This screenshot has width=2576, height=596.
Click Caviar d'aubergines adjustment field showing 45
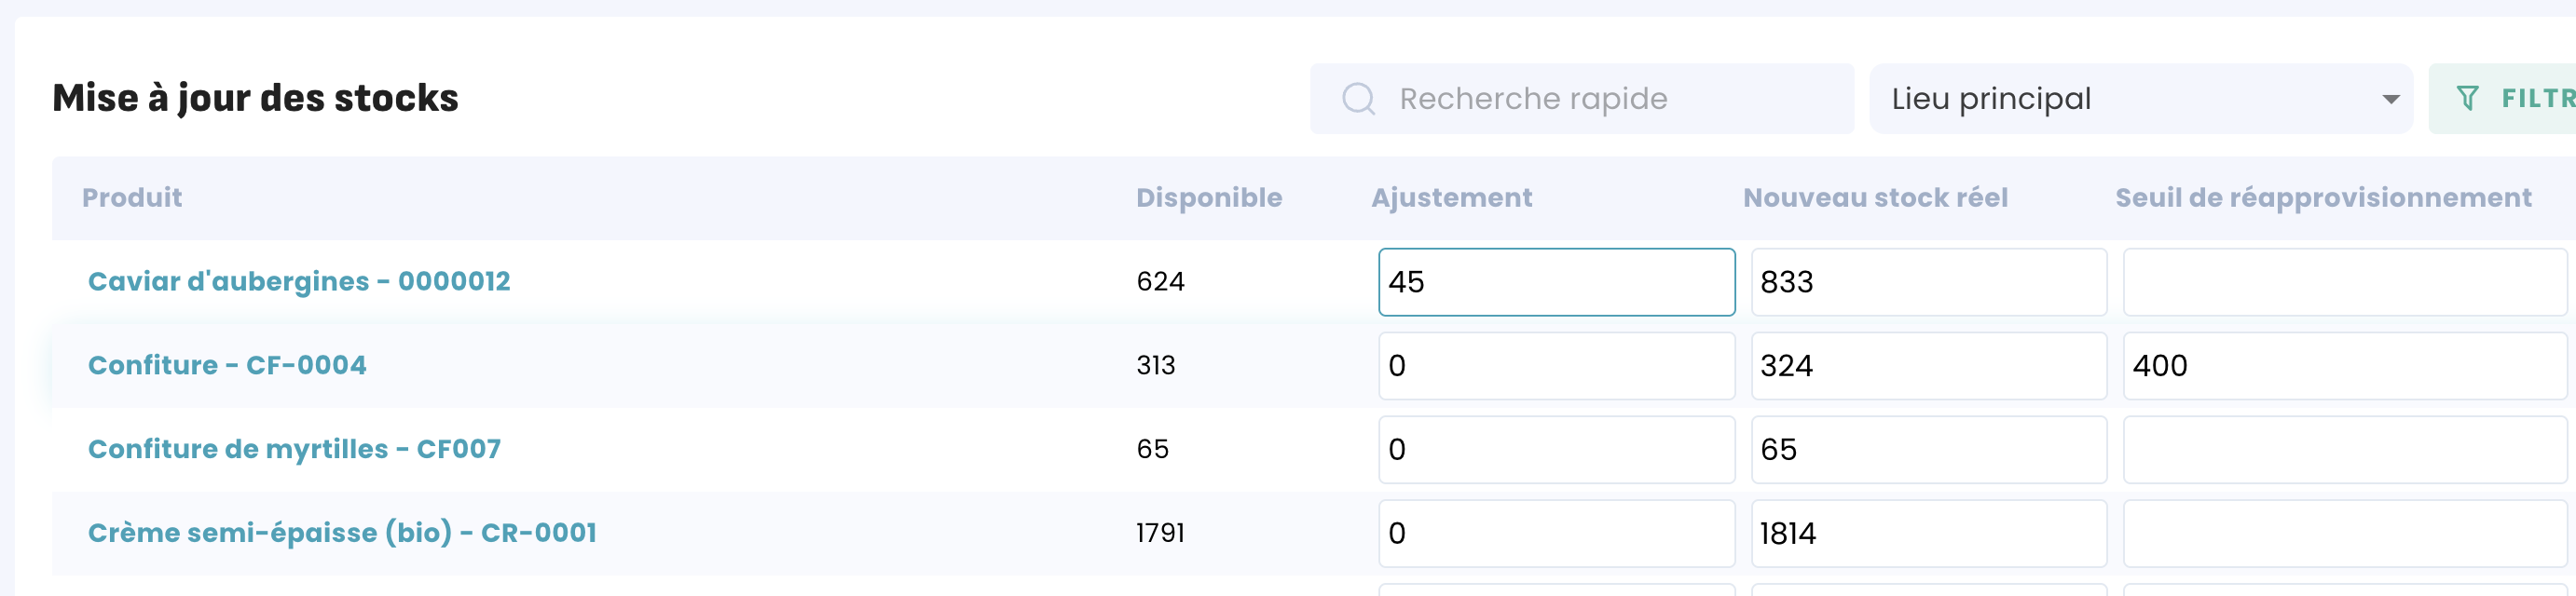pyautogui.click(x=1556, y=282)
